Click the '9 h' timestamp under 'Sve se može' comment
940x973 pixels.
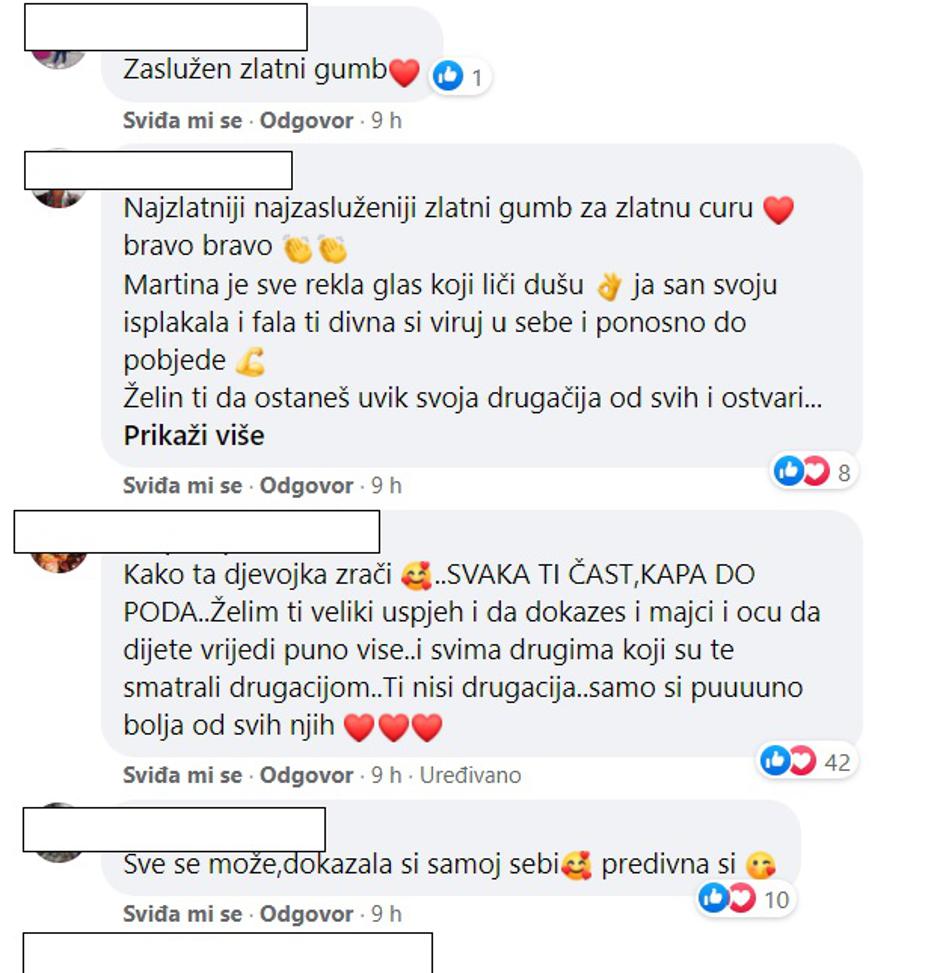(387, 914)
